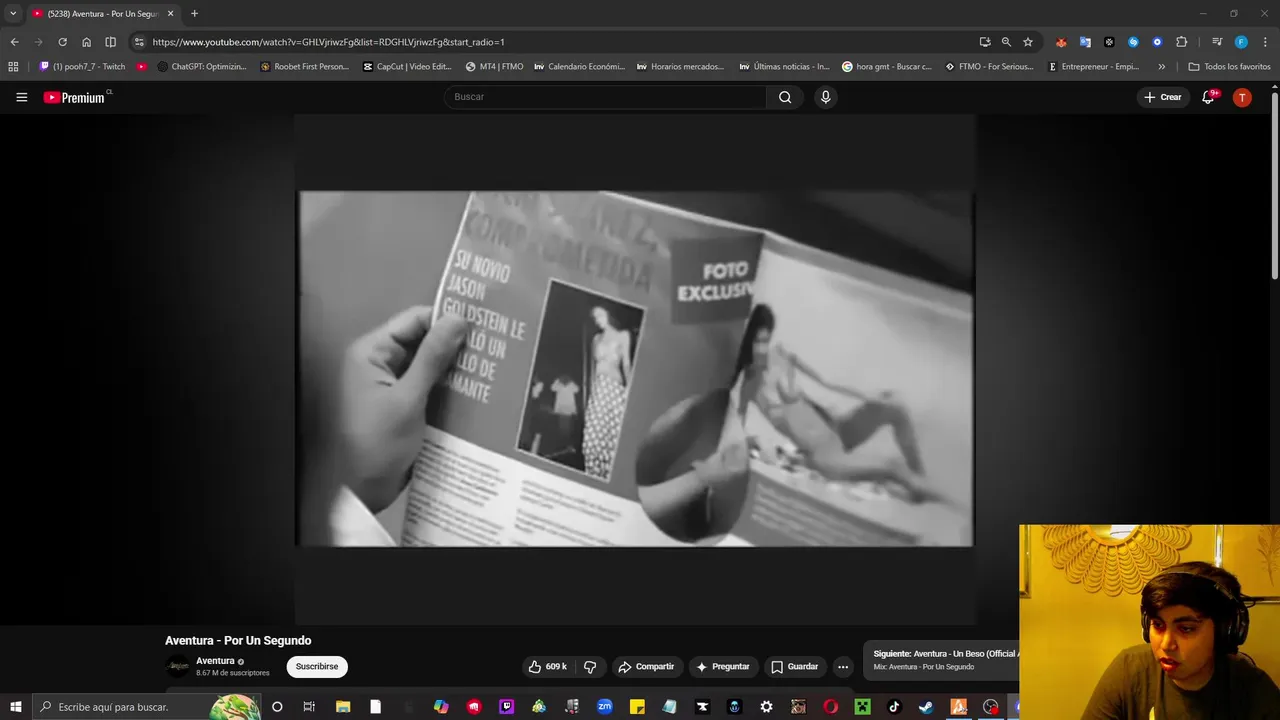This screenshot has height=720, width=1280.
Task: Open the Google Translate extension
Action: (x=1085, y=42)
